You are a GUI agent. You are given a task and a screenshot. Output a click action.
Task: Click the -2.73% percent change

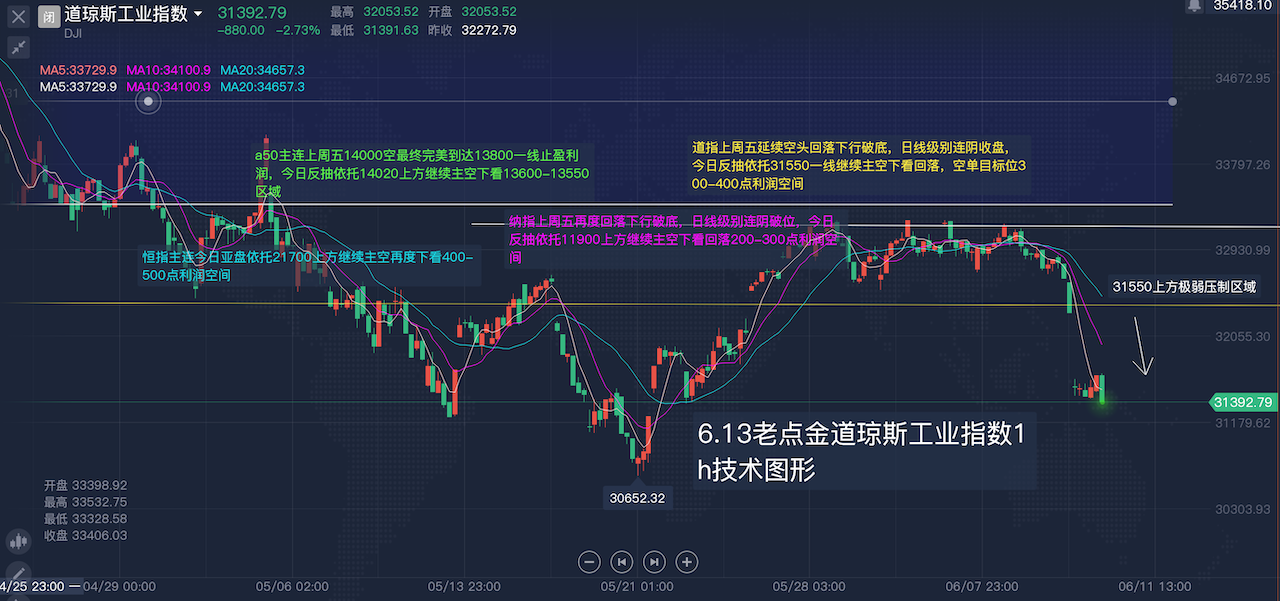tap(297, 30)
